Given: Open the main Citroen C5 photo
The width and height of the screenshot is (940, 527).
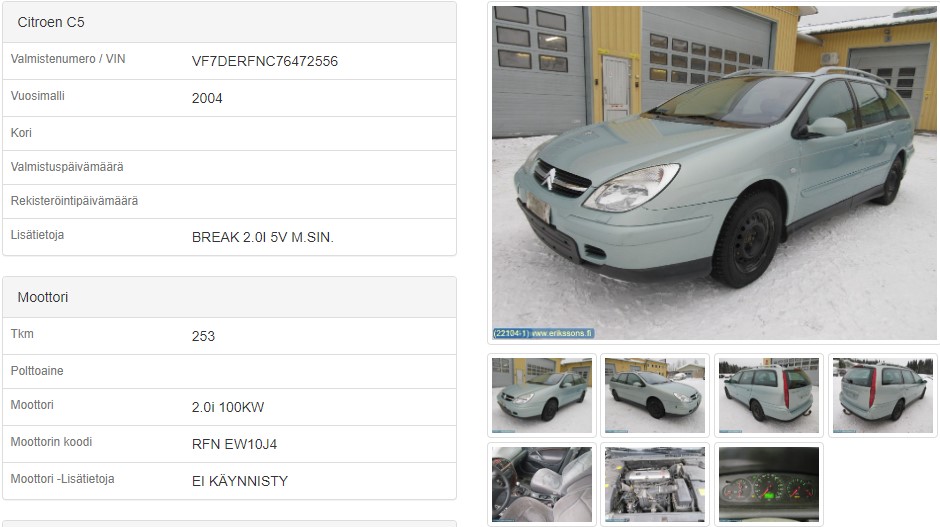Looking at the screenshot, I should (x=714, y=173).
